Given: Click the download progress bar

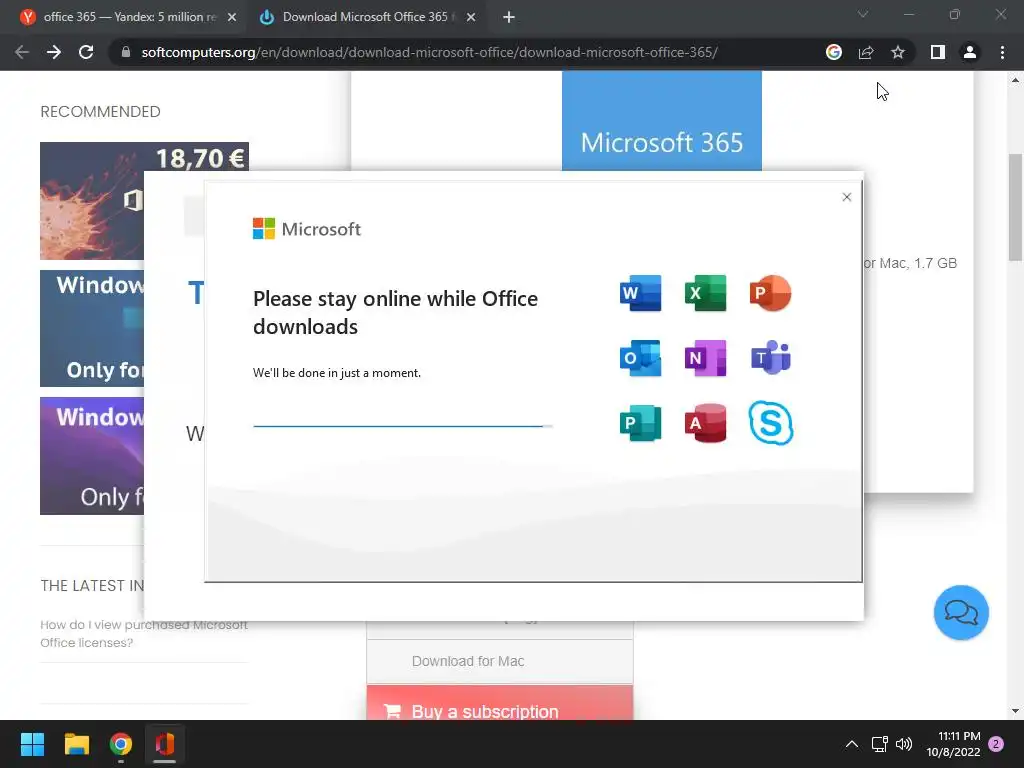Looking at the screenshot, I should (402, 426).
